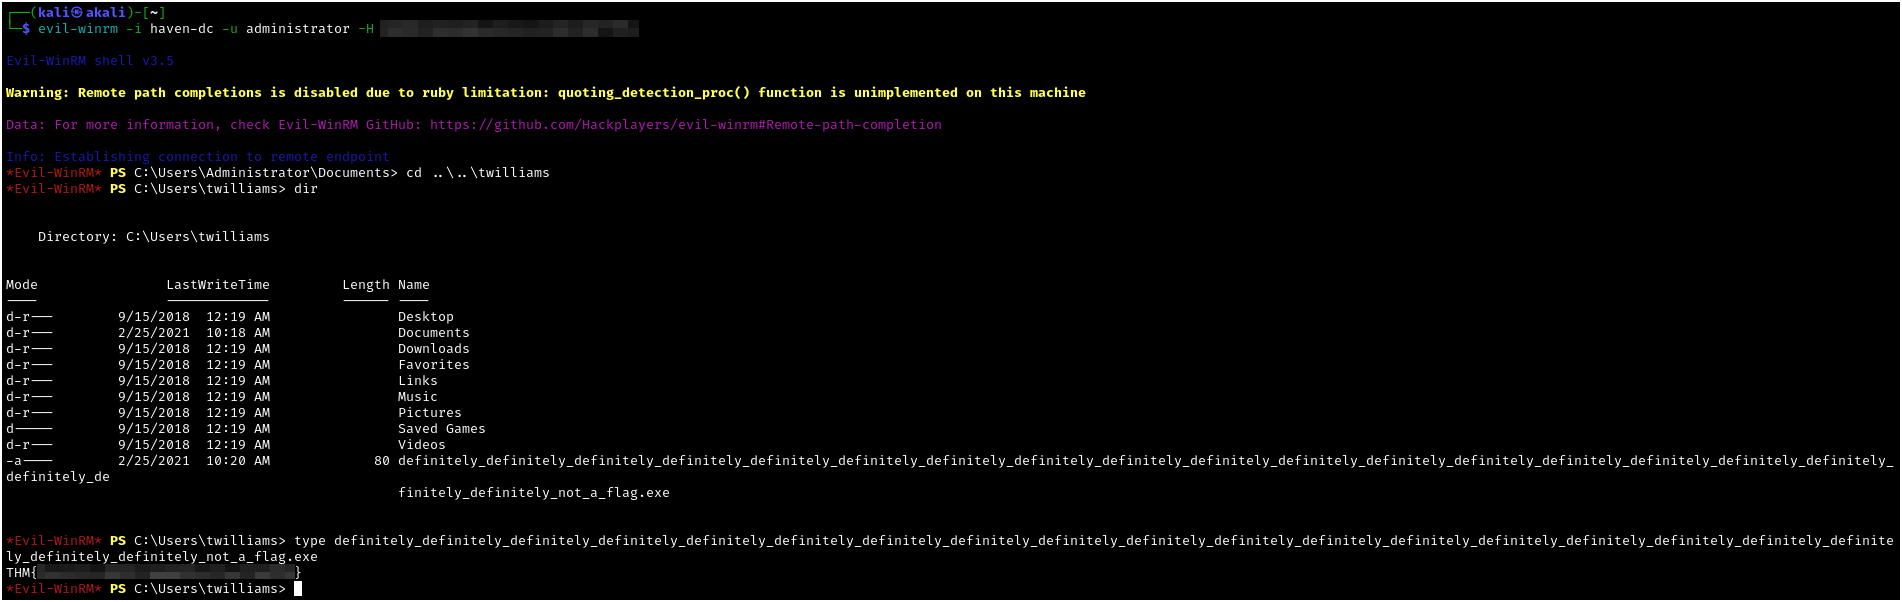
Task: Click the Links directory entry
Action: (x=417, y=381)
